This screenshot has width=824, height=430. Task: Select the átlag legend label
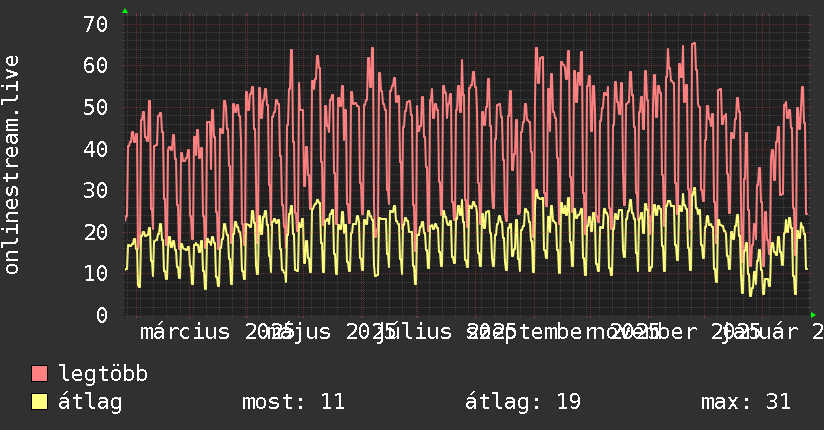[90, 402]
